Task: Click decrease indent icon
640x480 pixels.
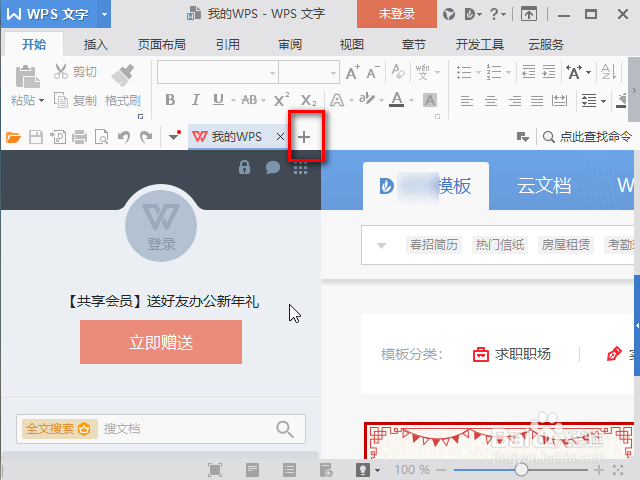Action: (529, 72)
